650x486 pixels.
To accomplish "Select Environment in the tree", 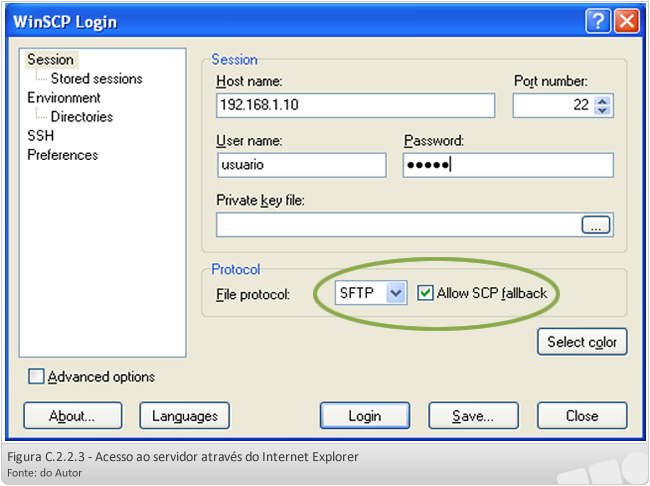I will pyautogui.click(x=64, y=98).
